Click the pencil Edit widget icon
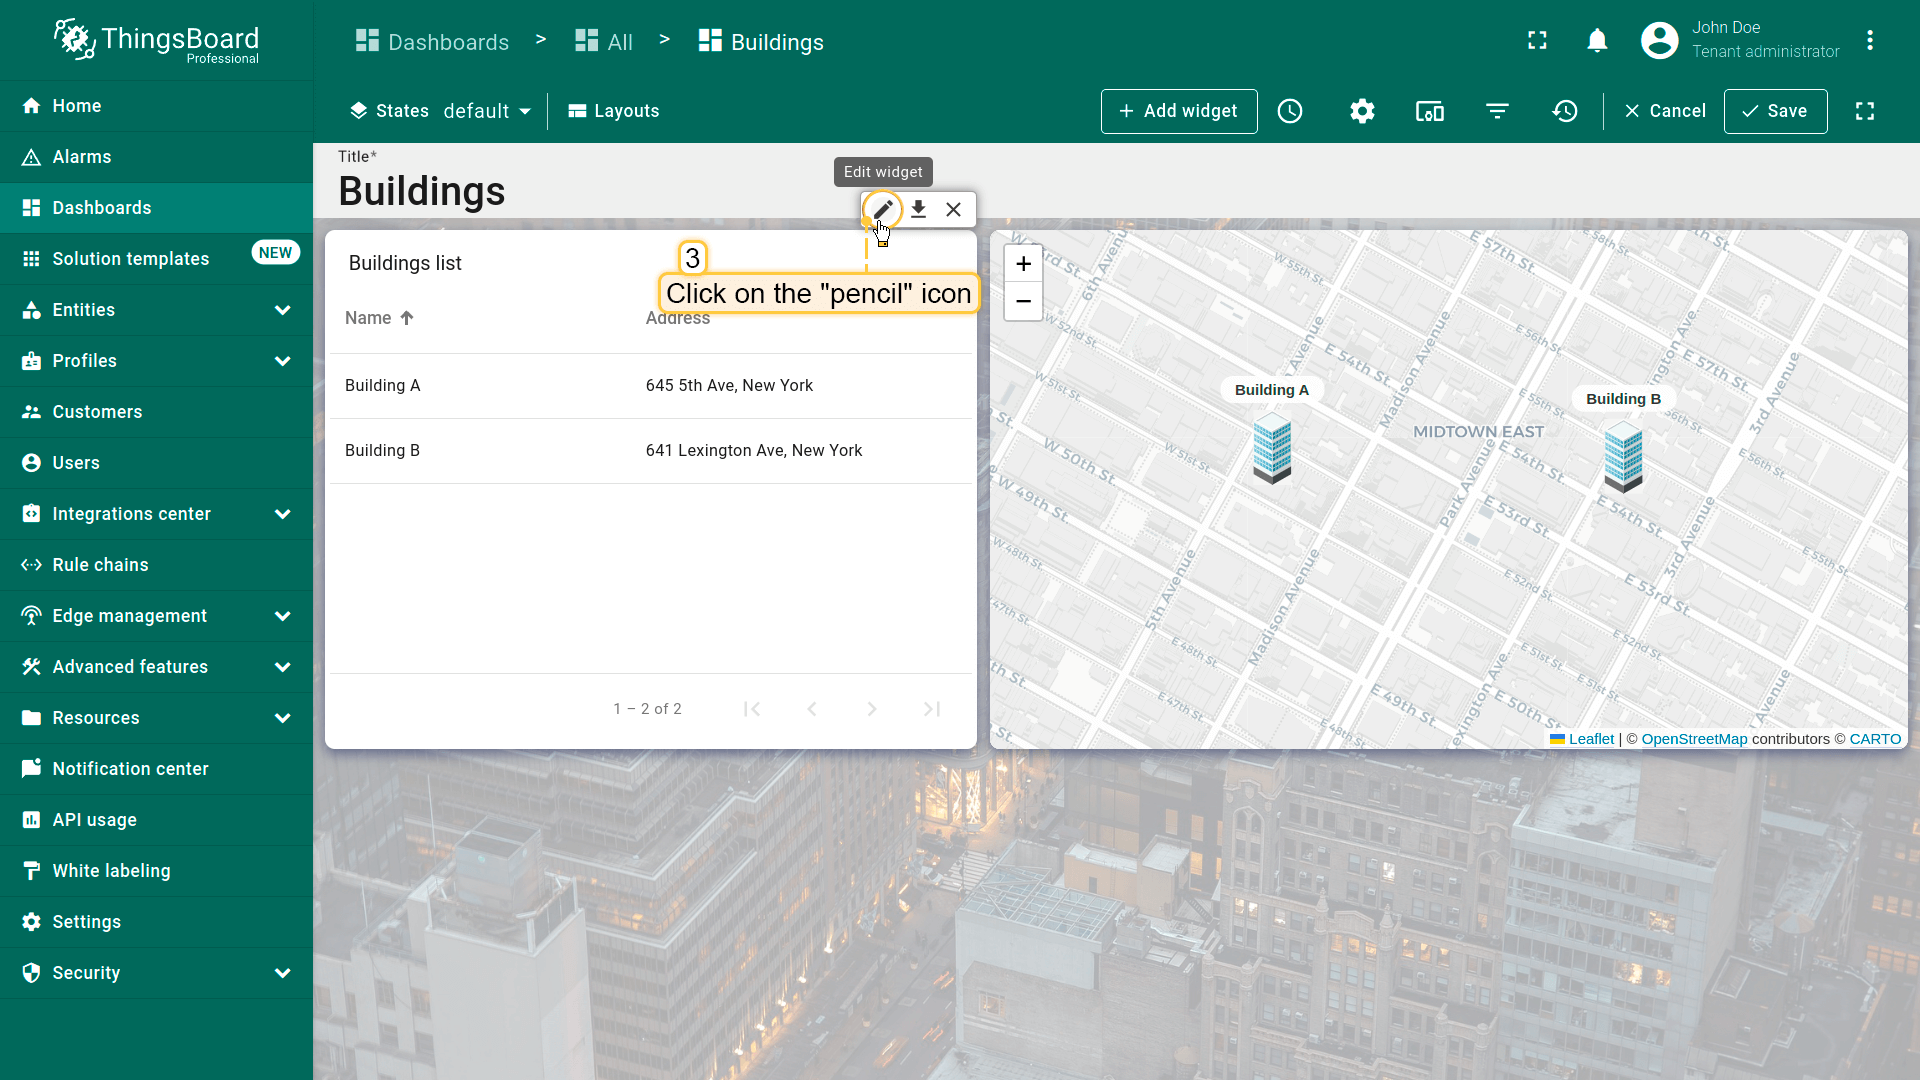The width and height of the screenshot is (1920, 1080). tap(882, 209)
